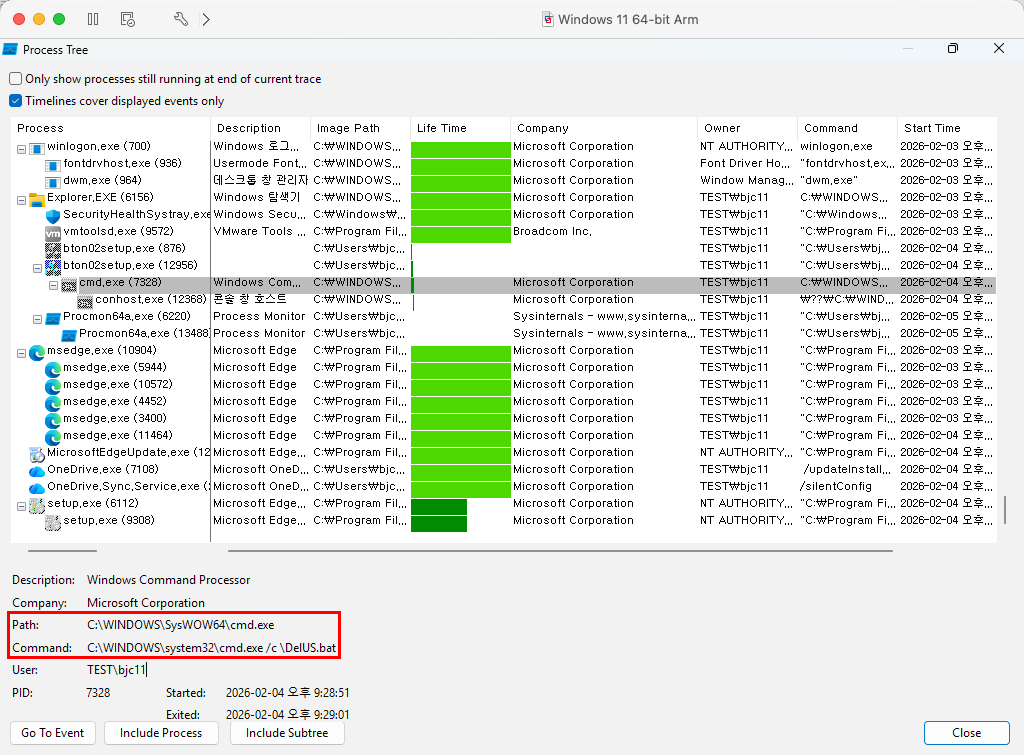Click the VM snapshot icon in the toolbar
The width and height of the screenshot is (1024, 755).
pyautogui.click(x=127, y=19)
